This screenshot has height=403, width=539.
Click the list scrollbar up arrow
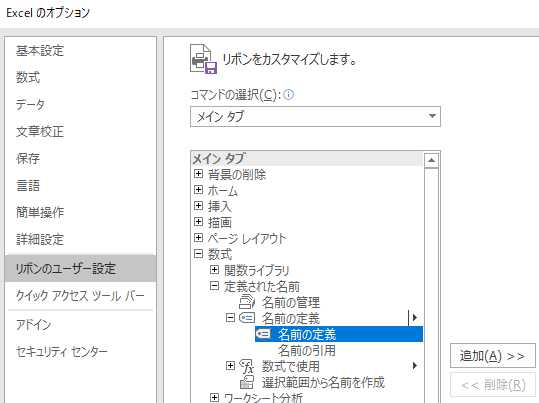(x=431, y=160)
